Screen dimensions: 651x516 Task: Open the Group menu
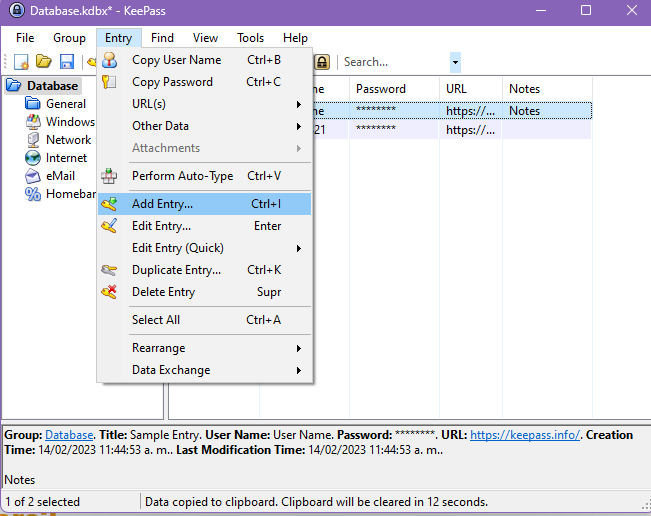(x=69, y=38)
